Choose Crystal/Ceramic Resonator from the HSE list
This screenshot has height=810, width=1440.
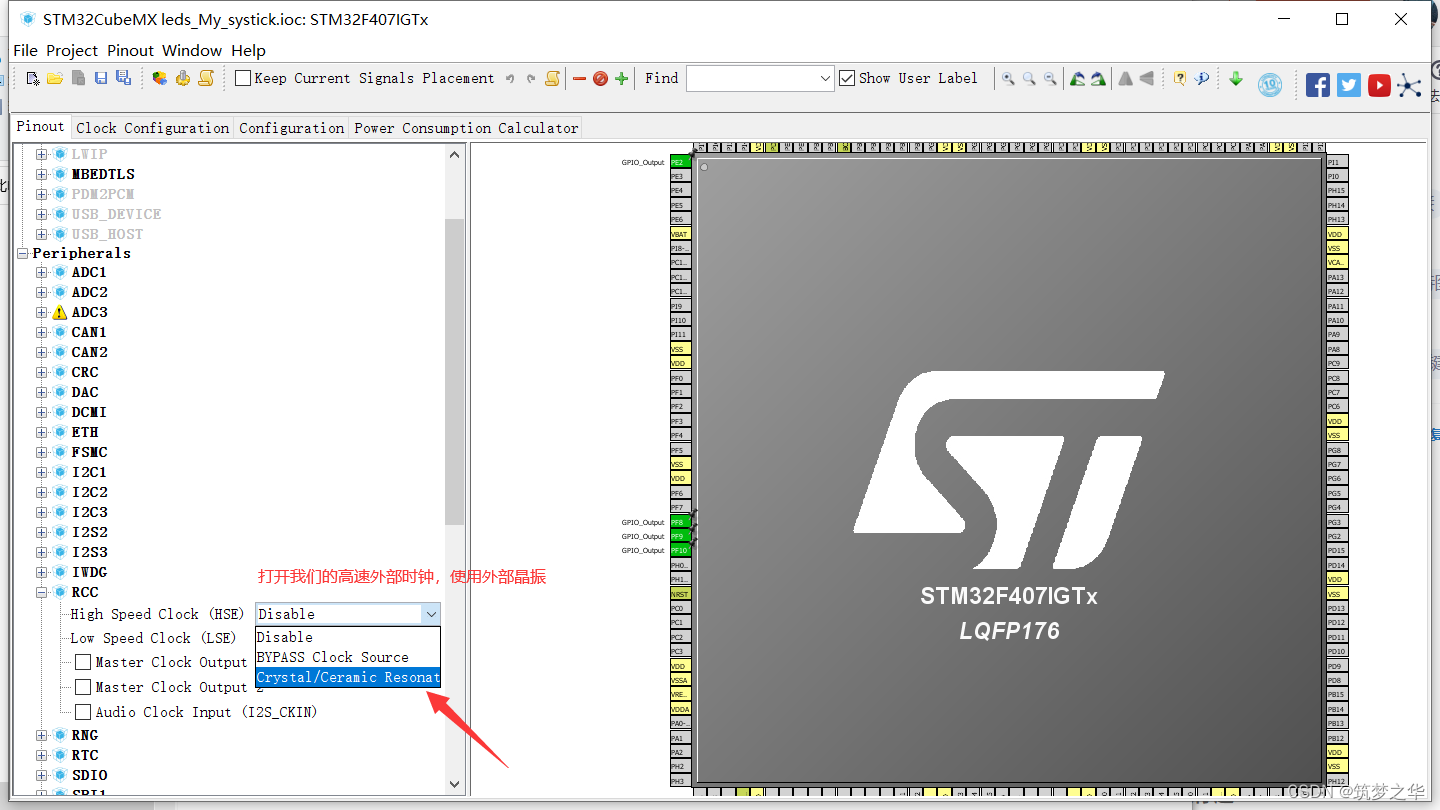348,677
